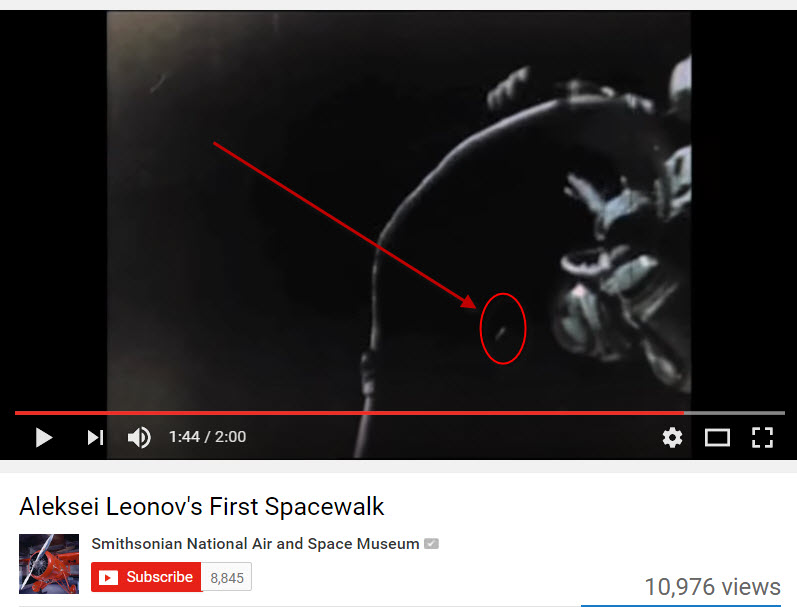The height and width of the screenshot is (607, 797).
Task: Open video settings gear
Action: pyautogui.click(x=672, y=437)
